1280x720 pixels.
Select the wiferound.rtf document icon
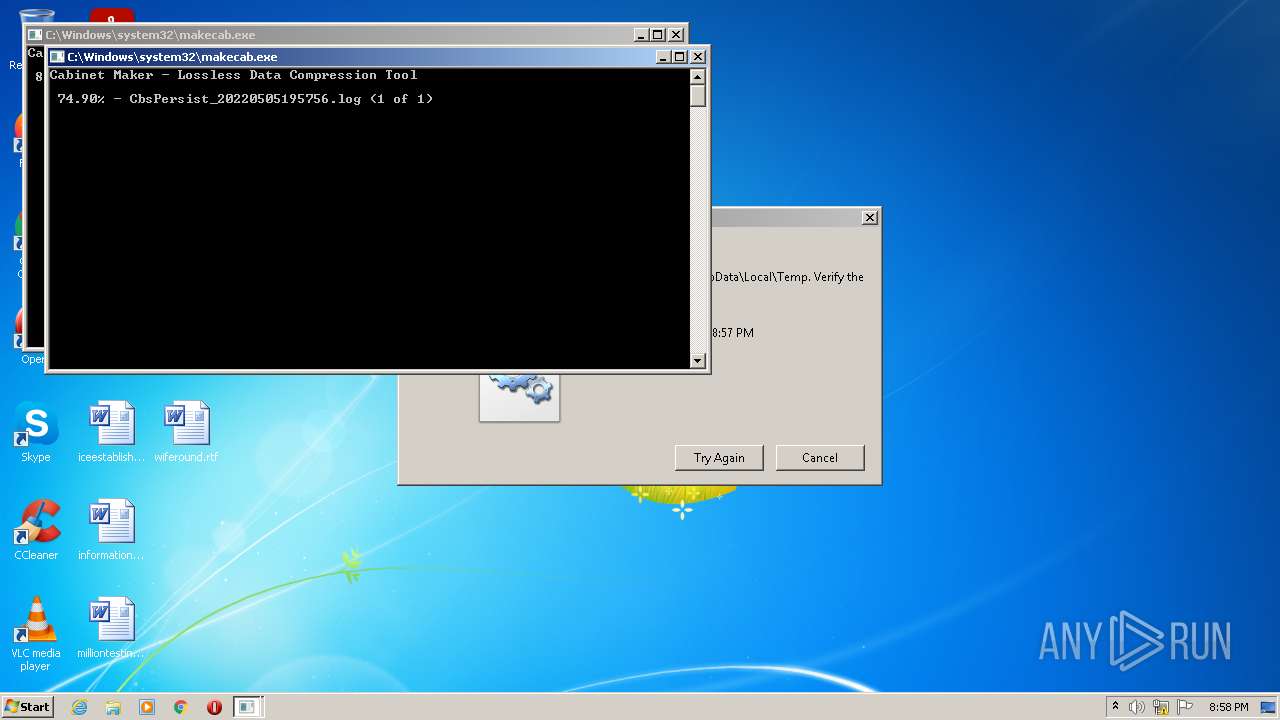pos(186,432)
